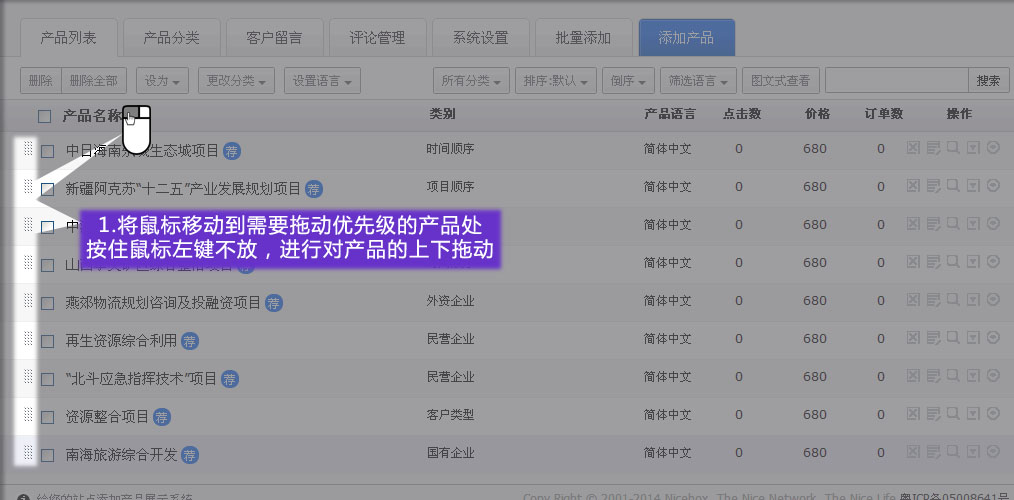Expand the 所有分类 category filter dropdown

coord(471,81)
